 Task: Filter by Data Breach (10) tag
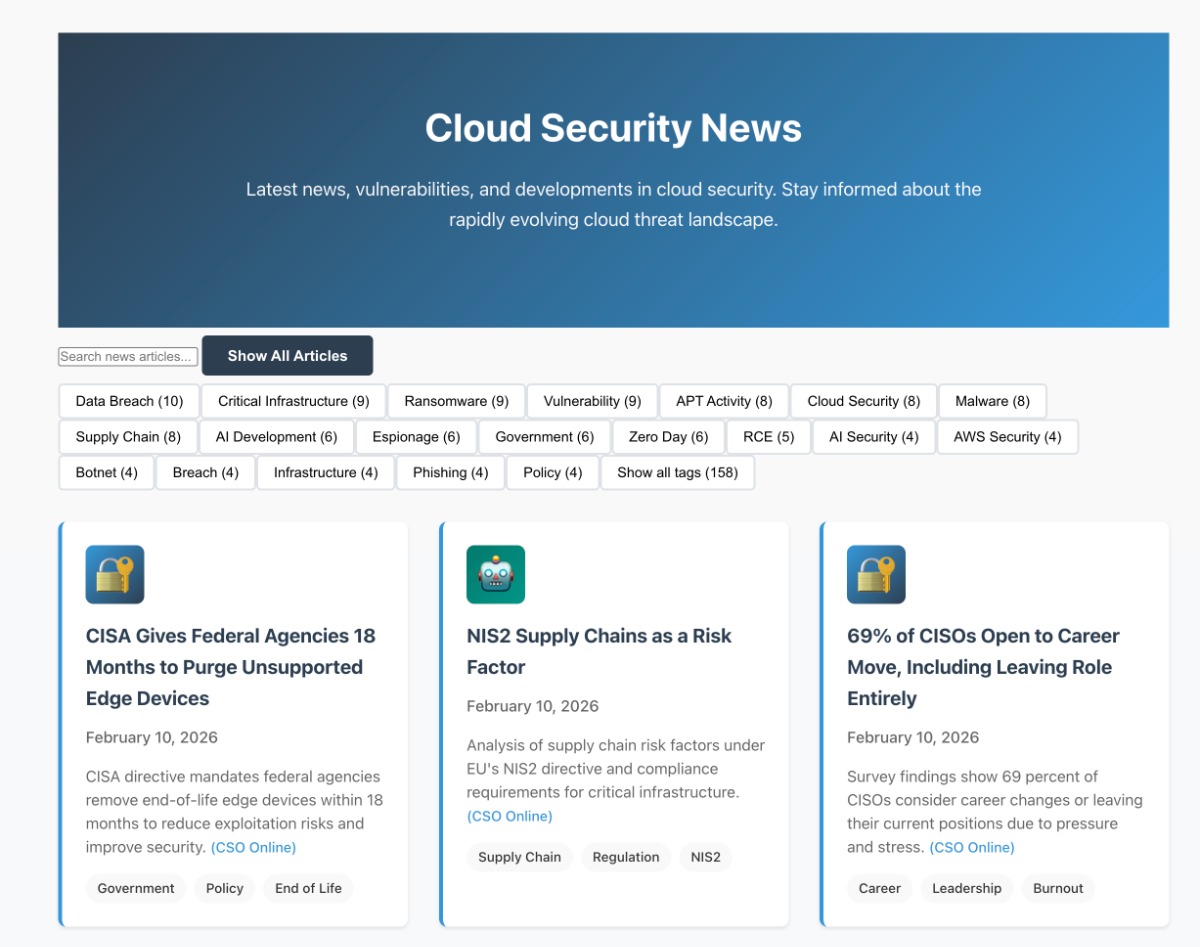(x=129, y=401)
